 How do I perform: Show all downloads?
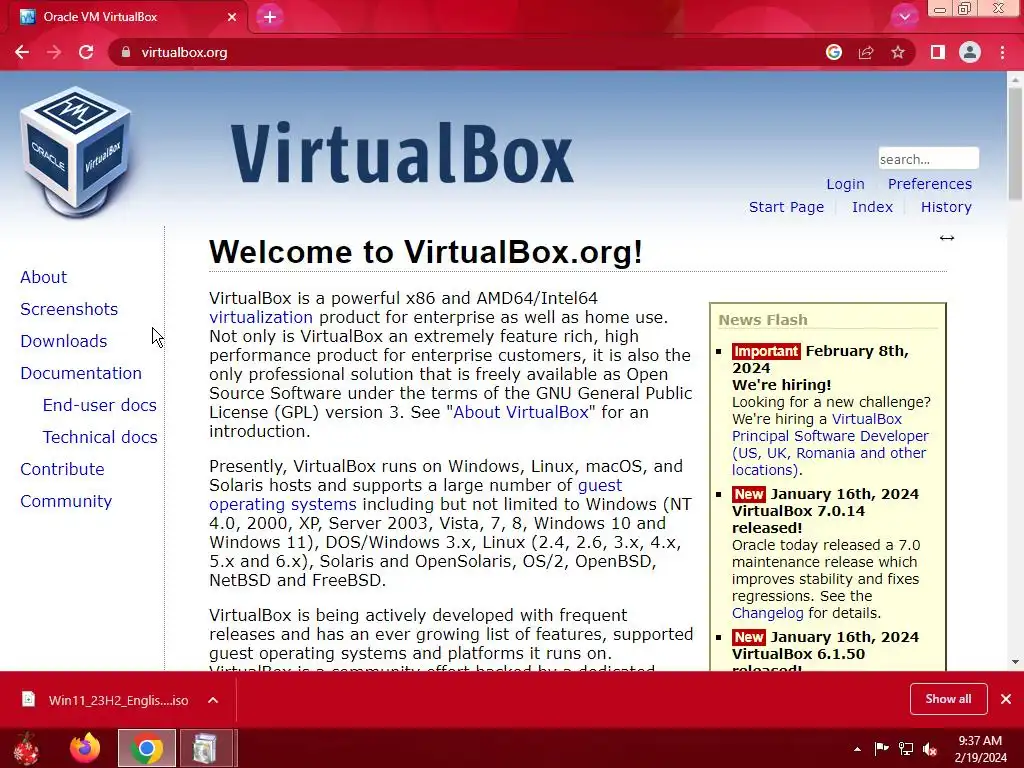tap(948, 699)
